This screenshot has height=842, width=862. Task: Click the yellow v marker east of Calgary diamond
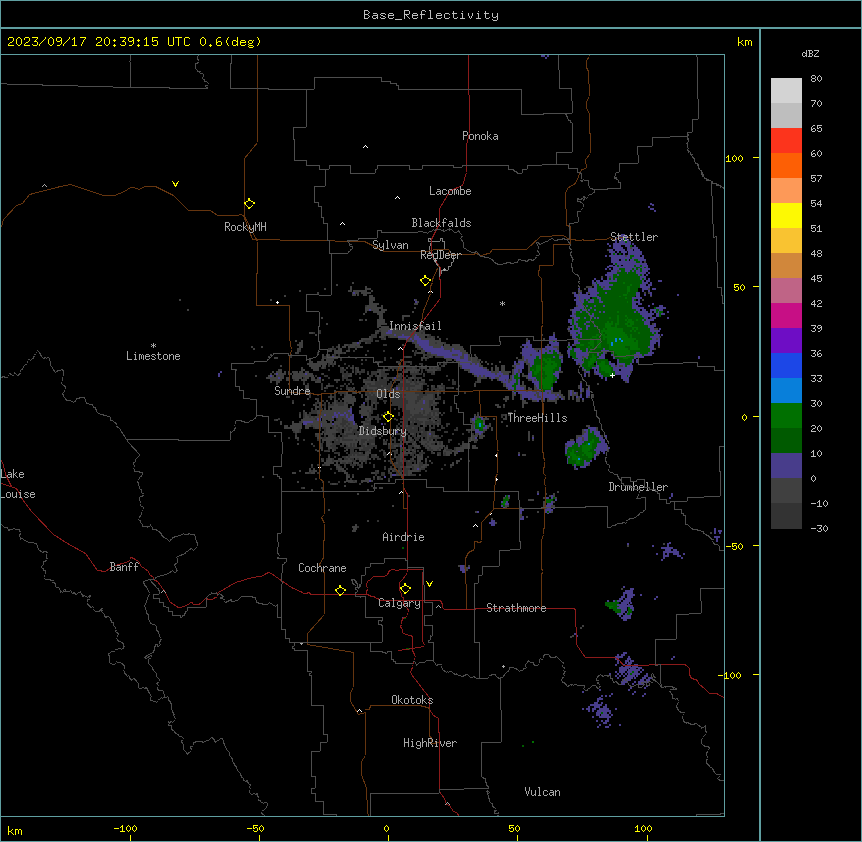[429, 584]
